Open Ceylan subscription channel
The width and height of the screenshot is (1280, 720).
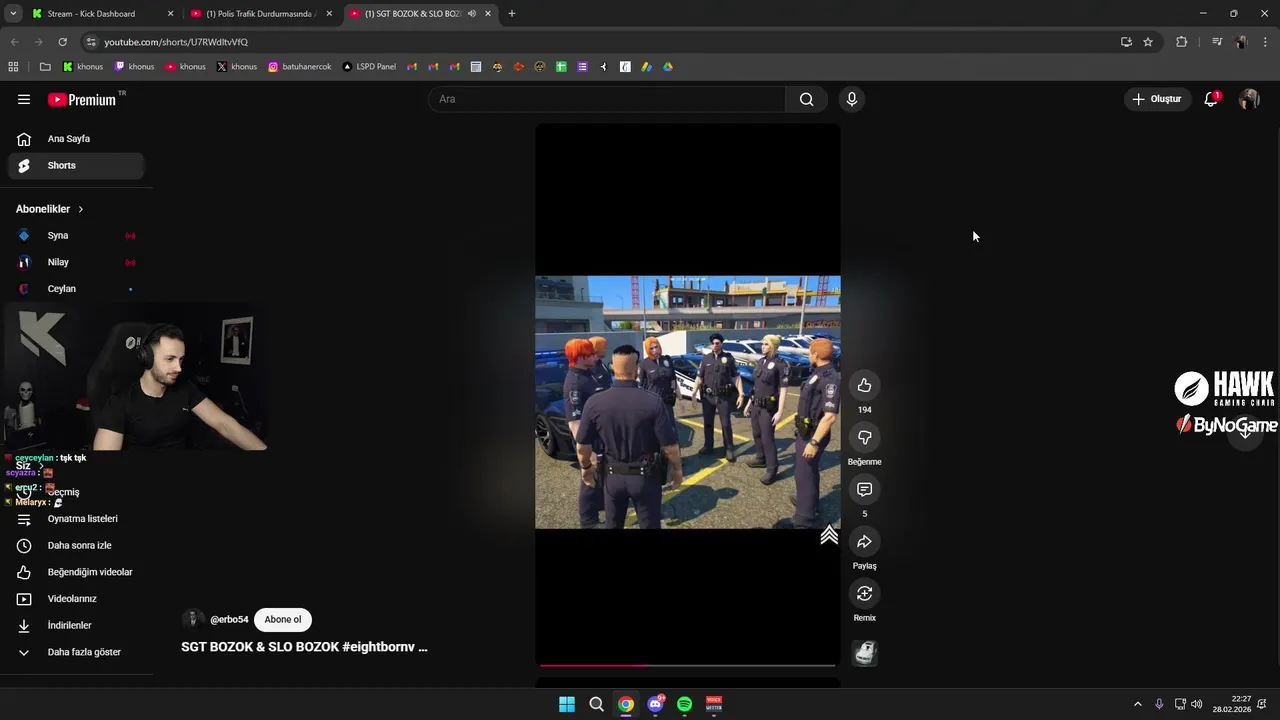76,289
